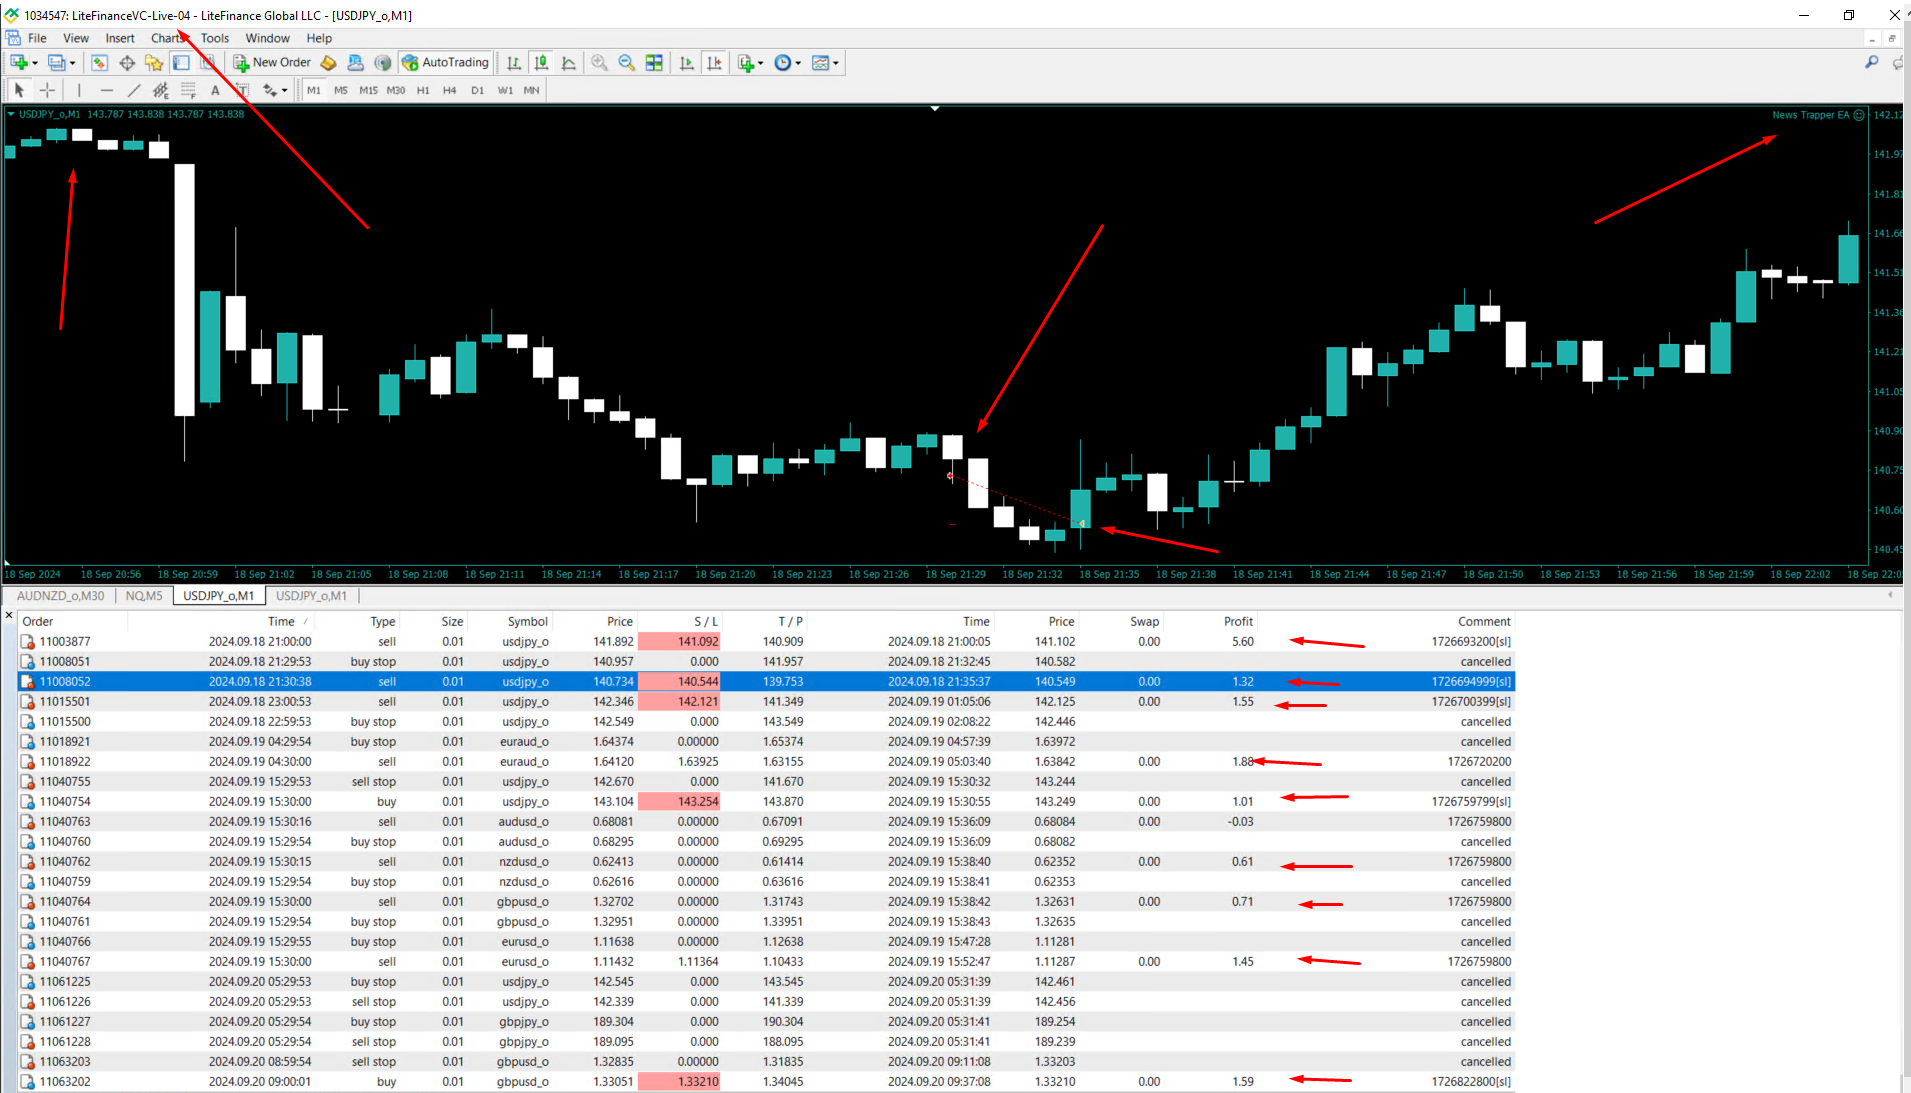The image size is (1911, 1093).
Task: Select the Text annotation tool
Action: (215, 90)
